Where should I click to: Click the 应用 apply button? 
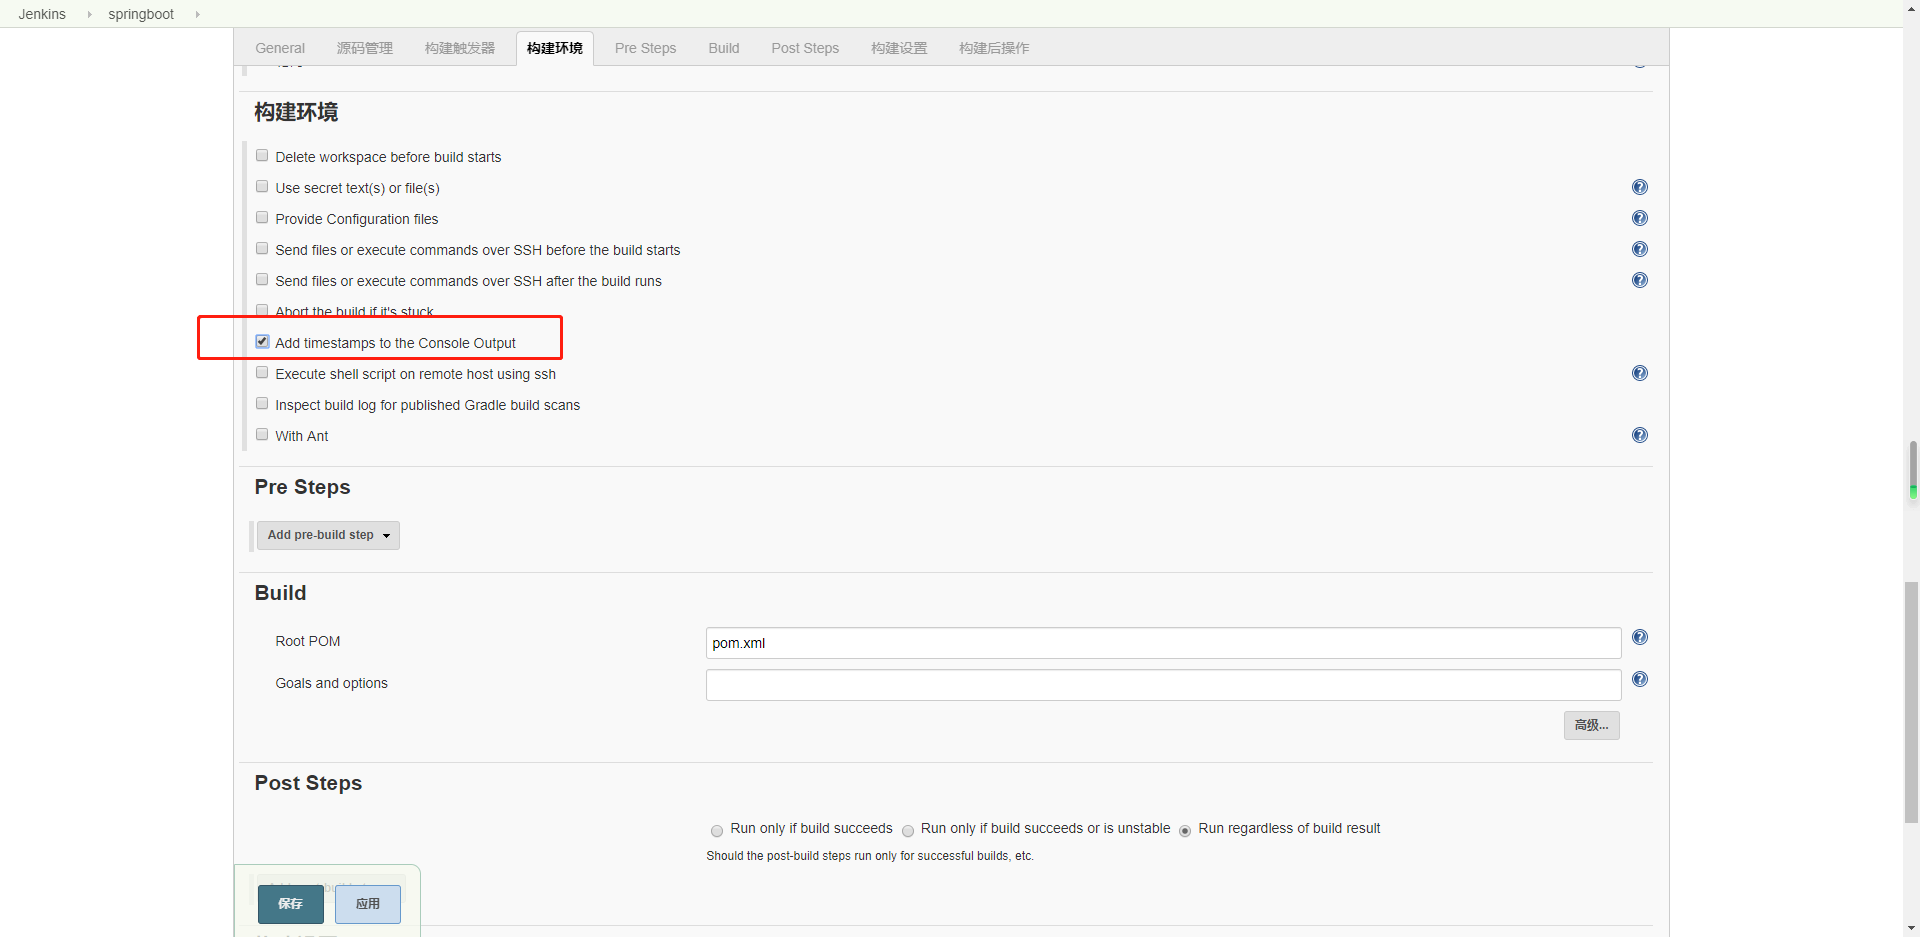click(368, 904)
